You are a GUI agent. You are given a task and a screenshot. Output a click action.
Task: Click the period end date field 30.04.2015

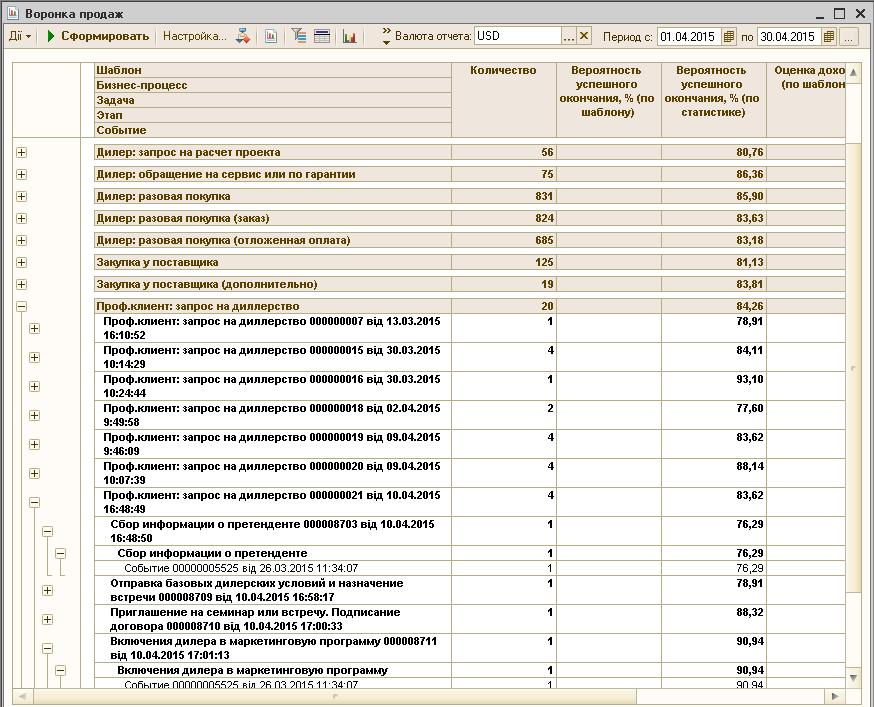click(789, 37)
